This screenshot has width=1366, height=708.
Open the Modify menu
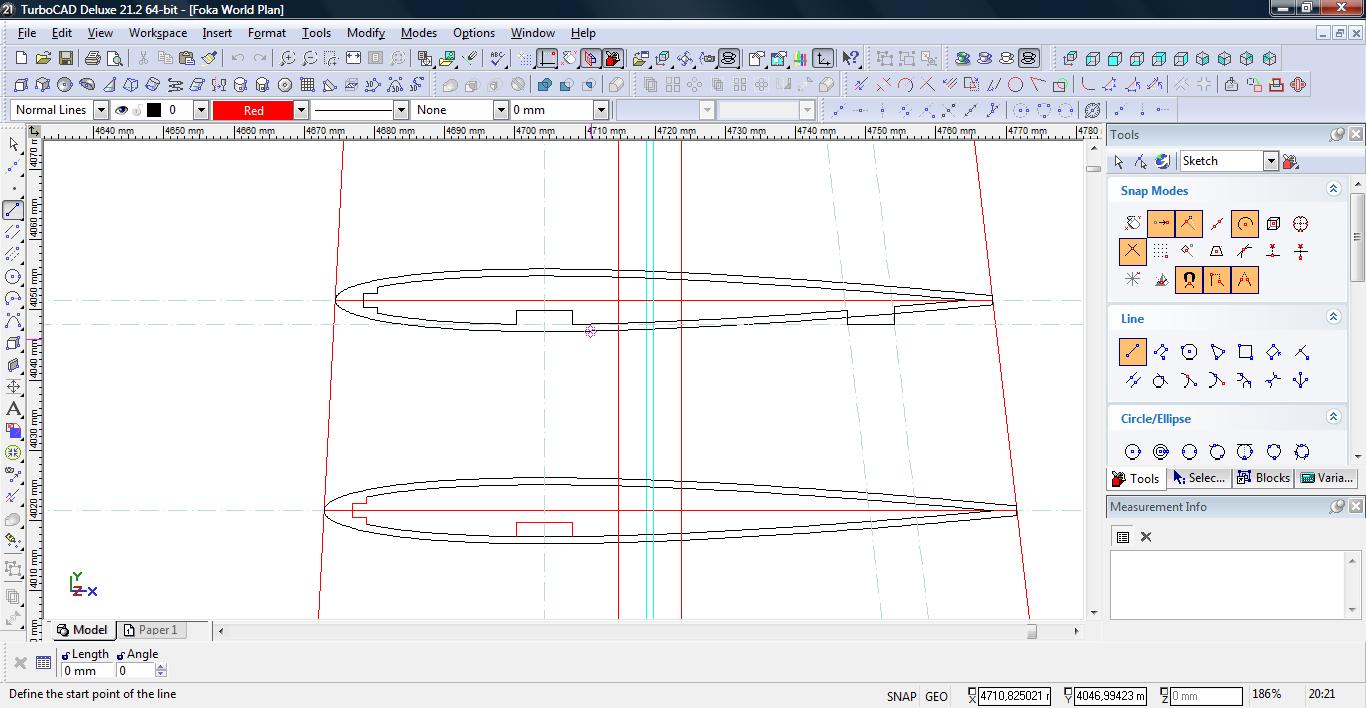pyautogui.click(x=365, y=33)
